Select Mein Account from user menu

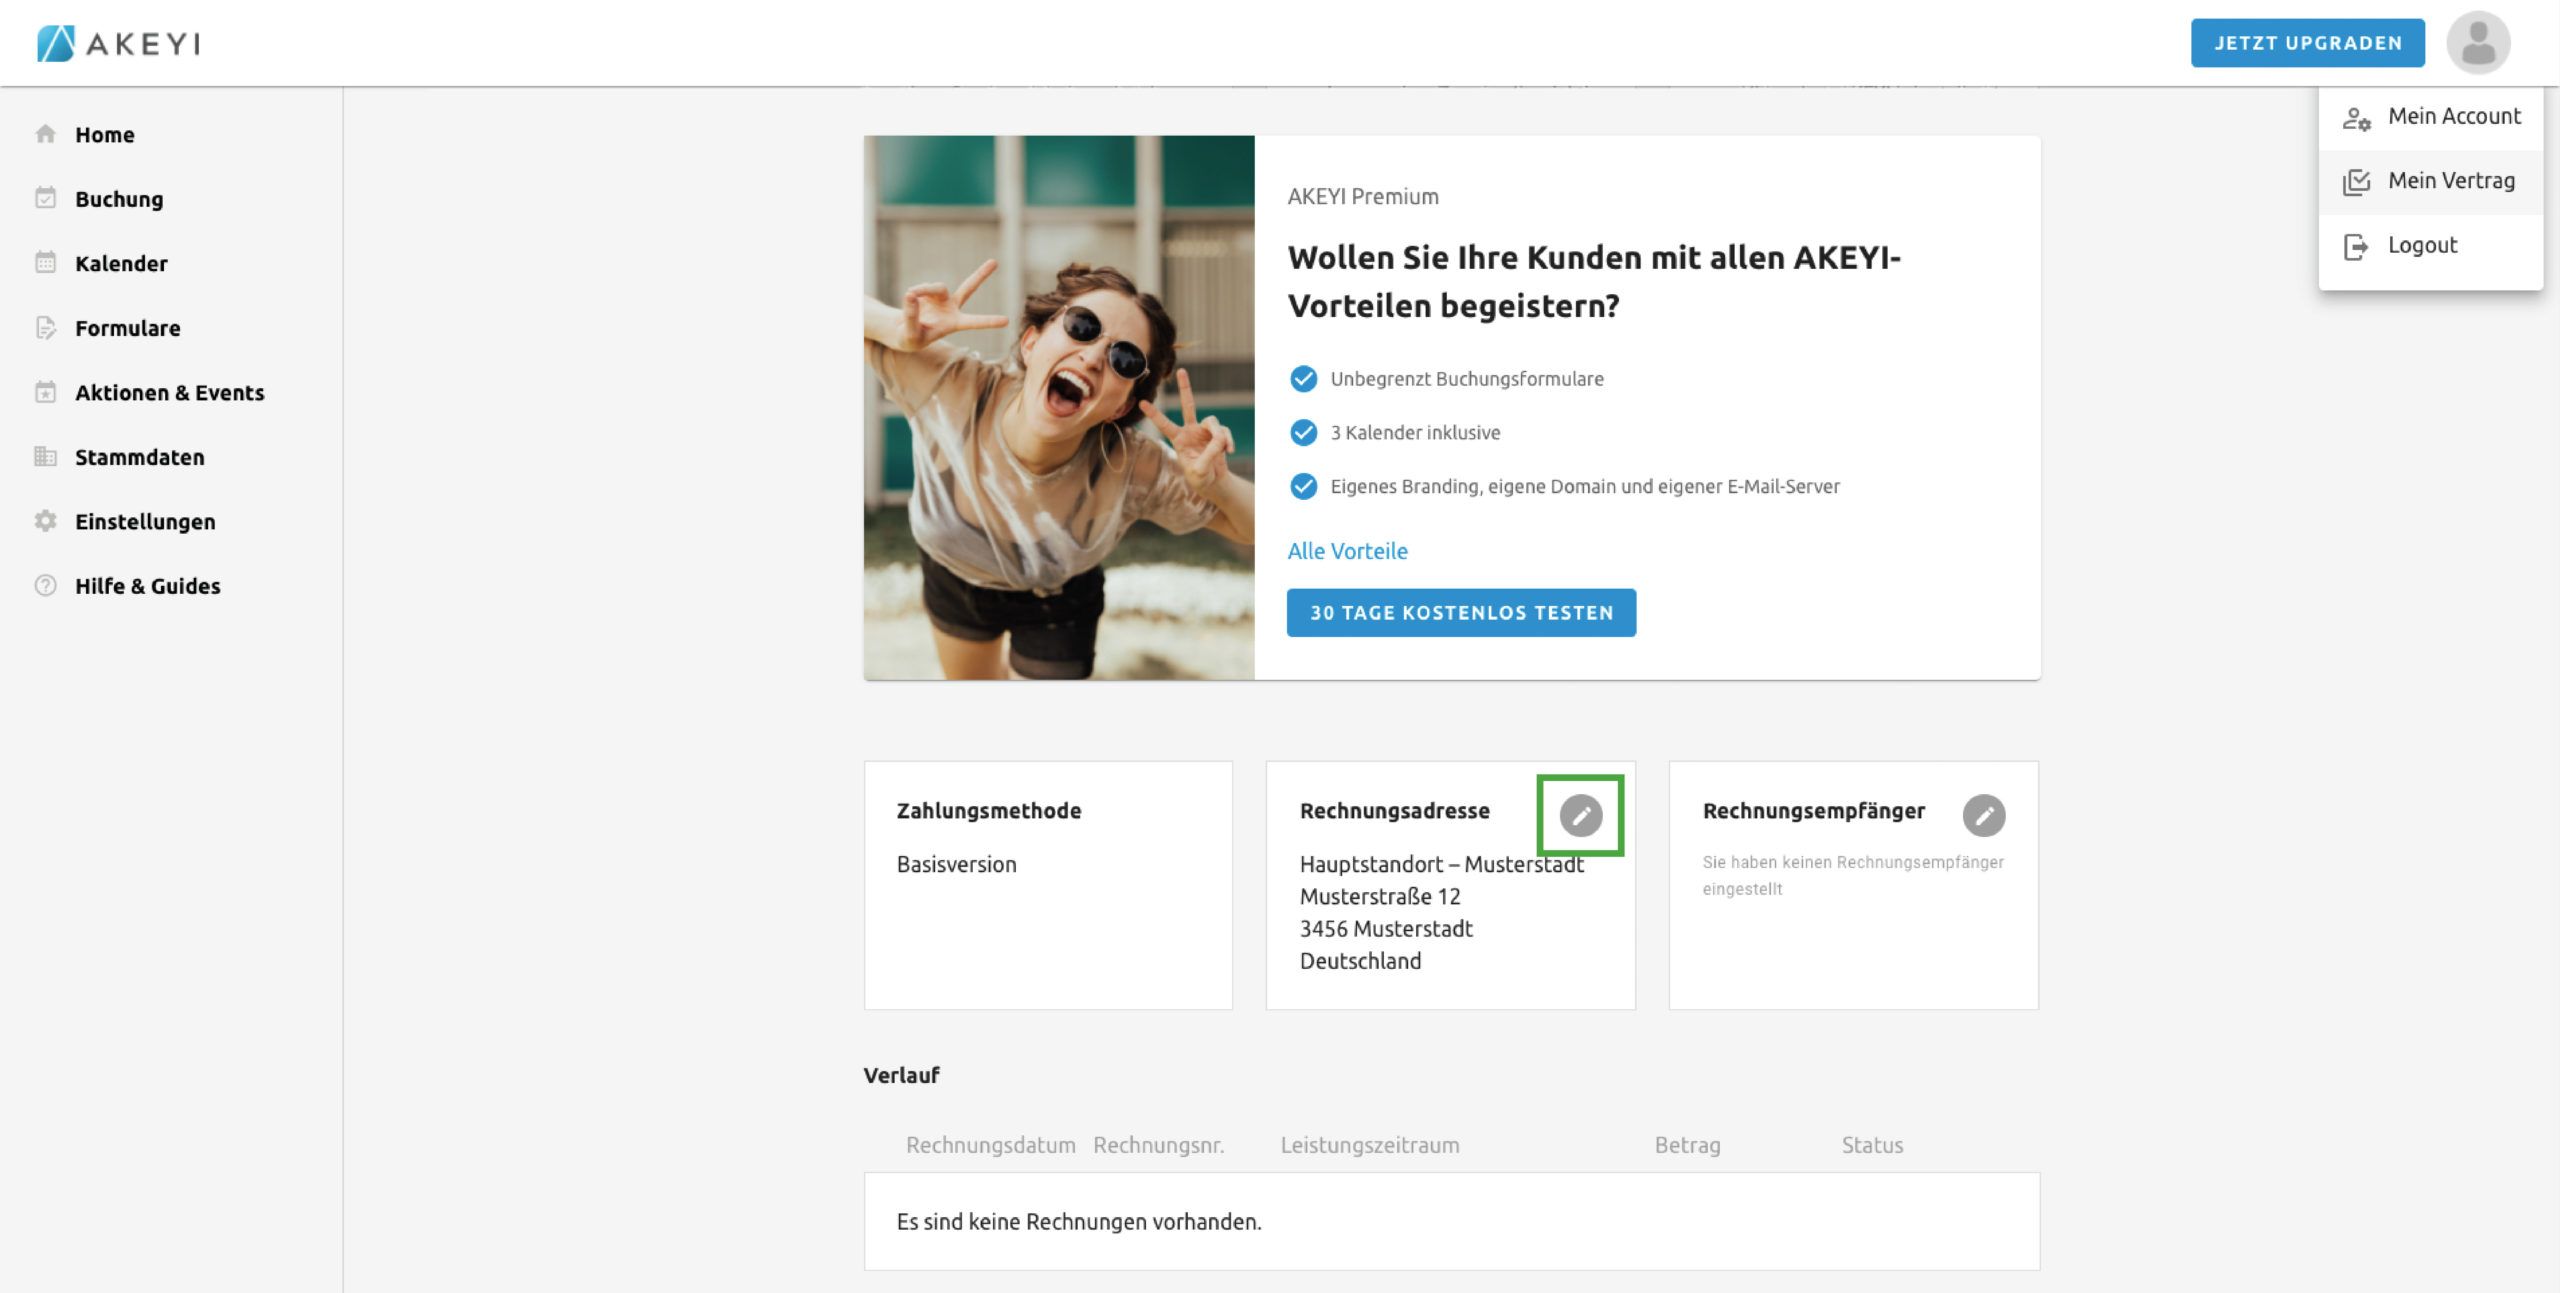click(x=2453, y=116)
